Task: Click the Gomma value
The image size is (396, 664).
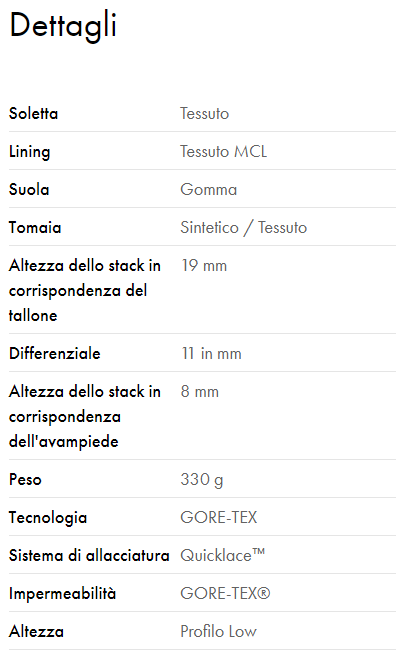Action: point(208,189)
